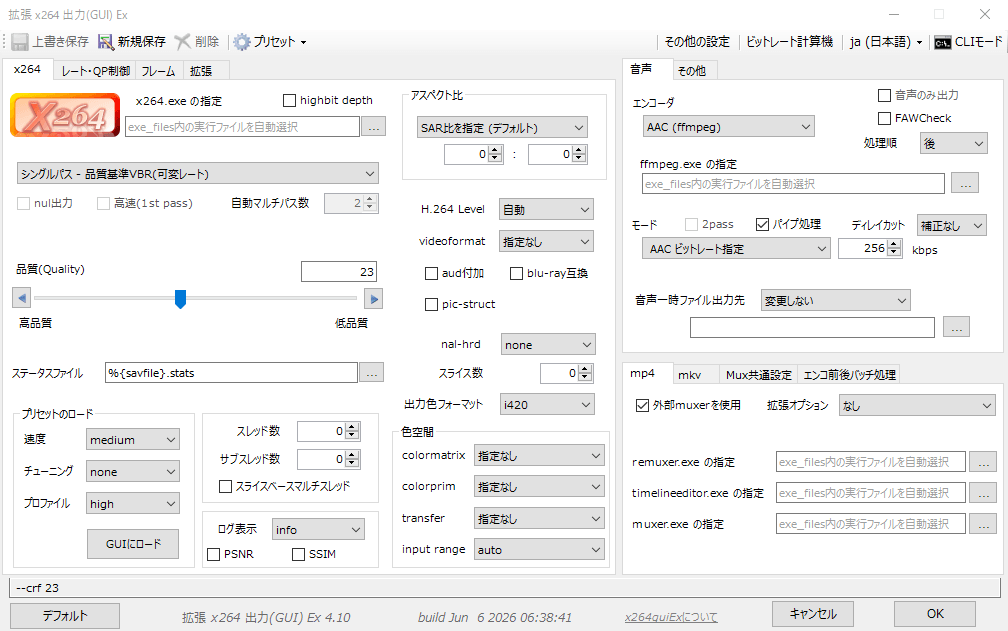Click --crf 23 command line field

click(x=505, y=588)
